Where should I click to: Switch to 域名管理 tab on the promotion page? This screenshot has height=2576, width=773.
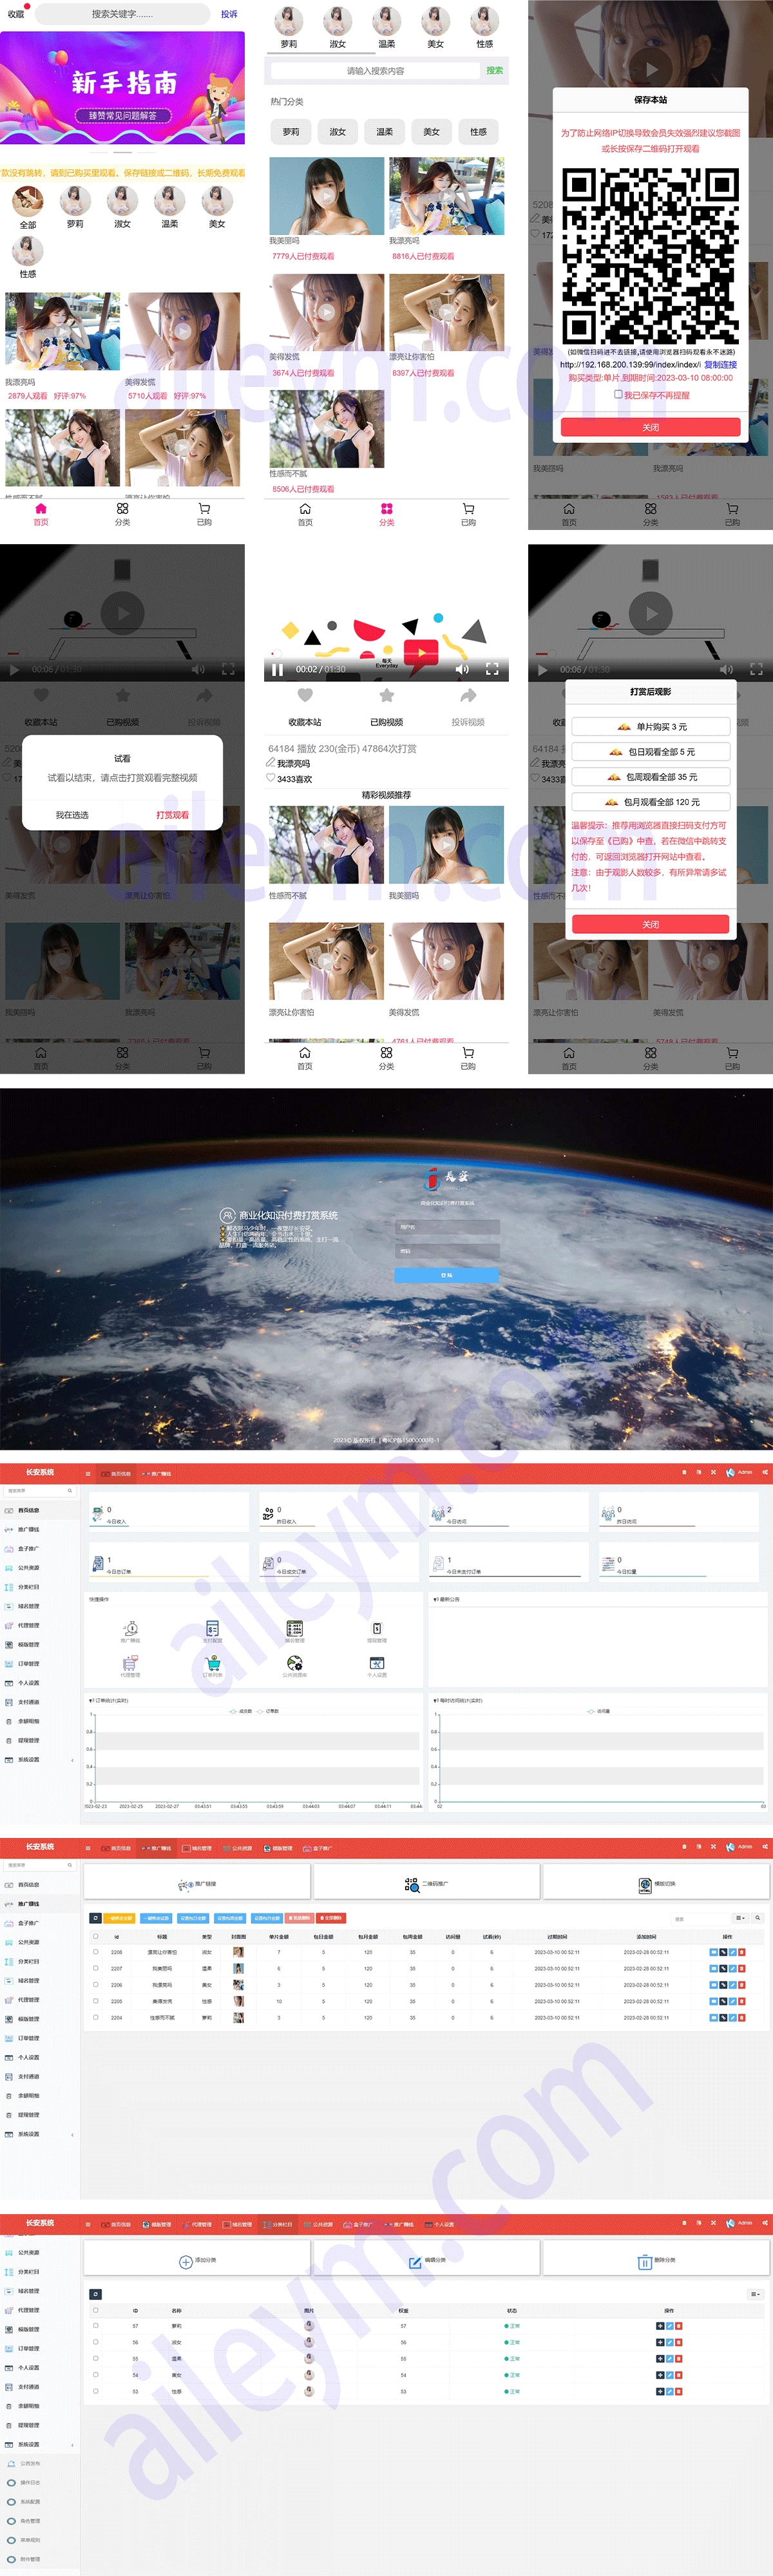click(x=198, y=1848)
